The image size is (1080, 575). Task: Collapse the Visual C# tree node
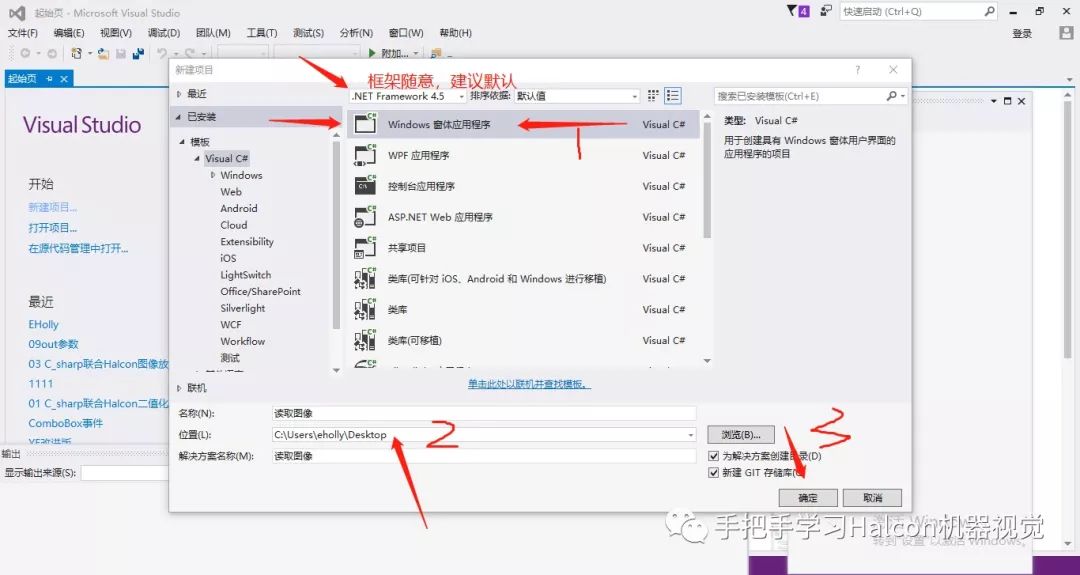click(197, 158)
